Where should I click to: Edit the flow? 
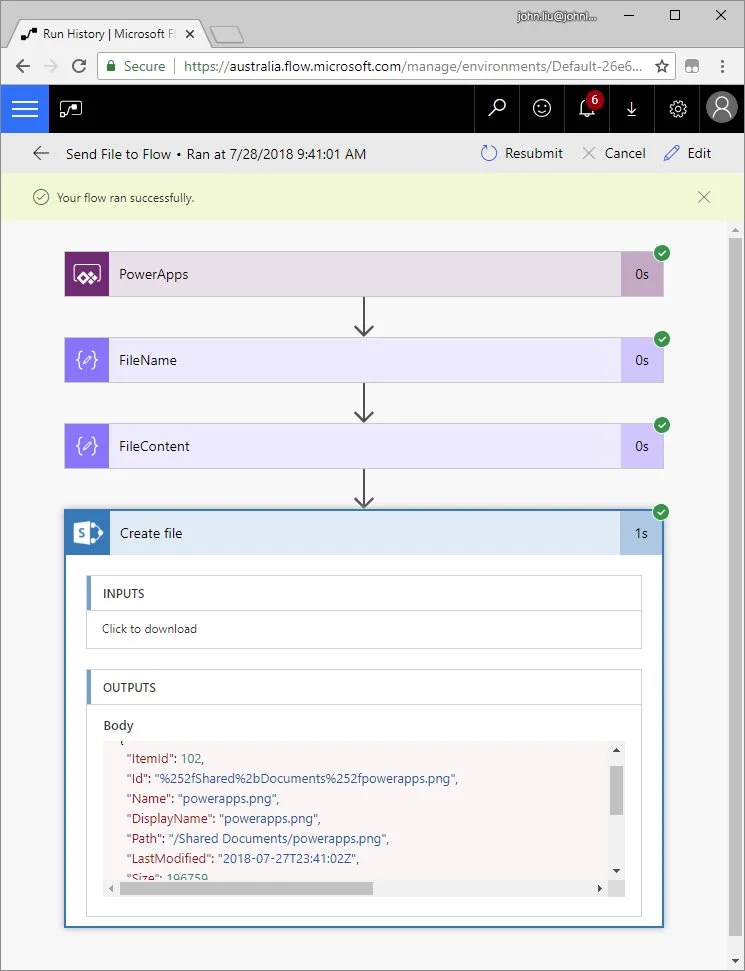pyautogui.click(x=687, y=153)
